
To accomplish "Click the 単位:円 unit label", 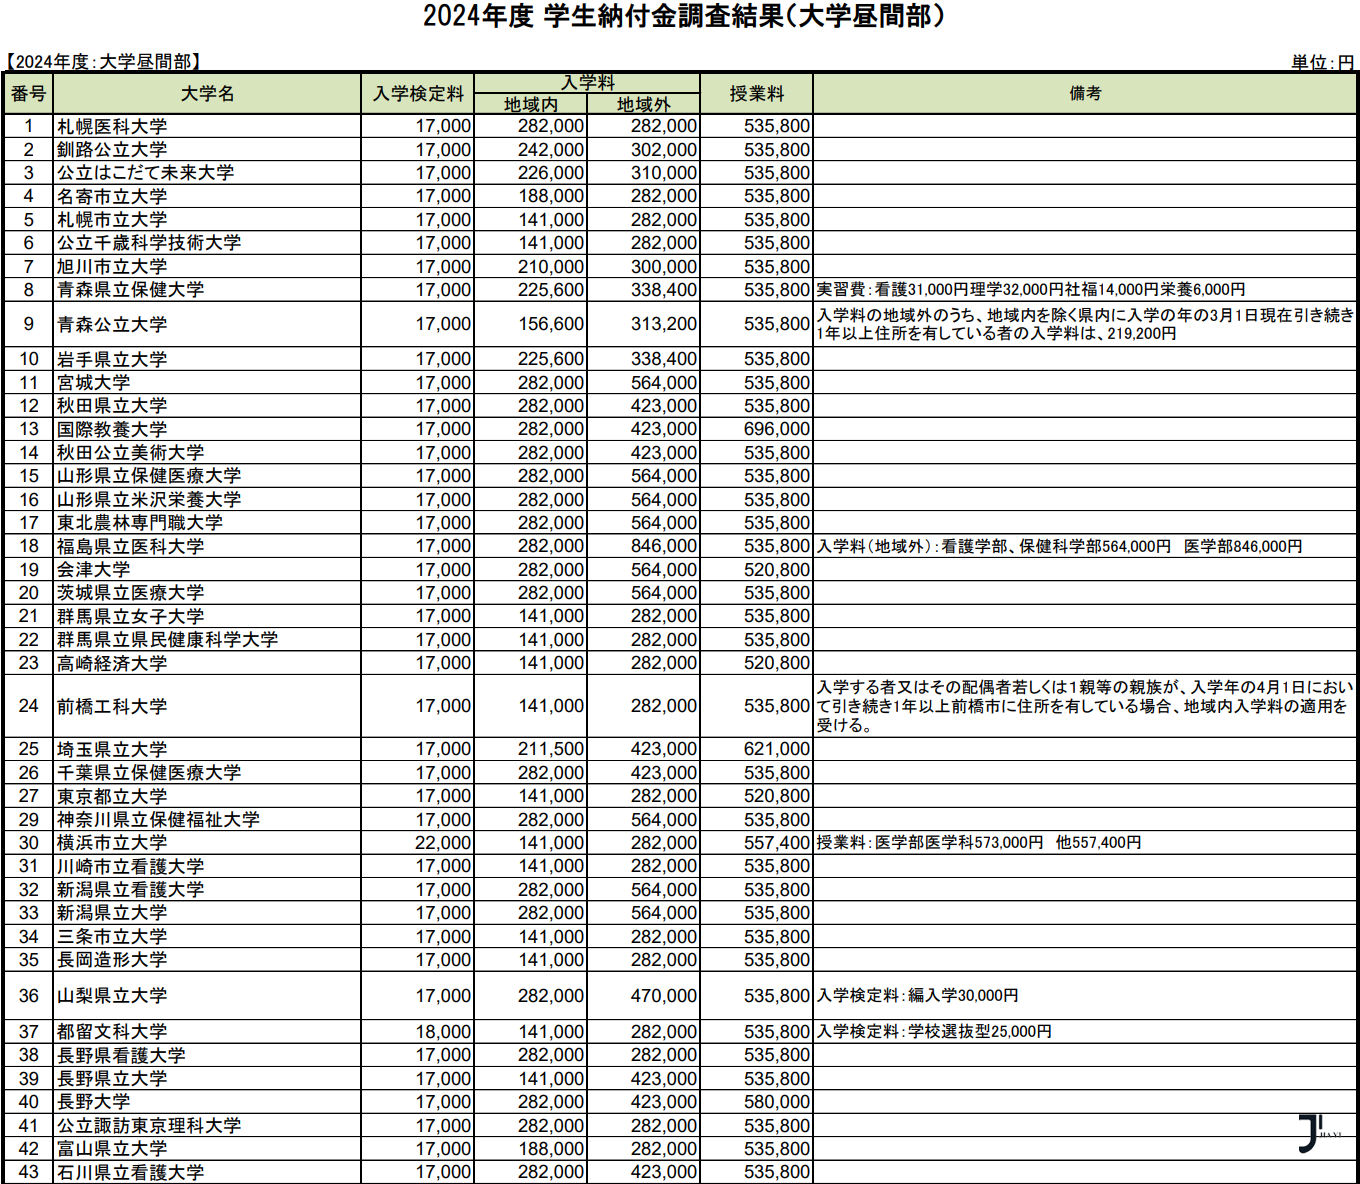I will click(x=1322, y=62).
